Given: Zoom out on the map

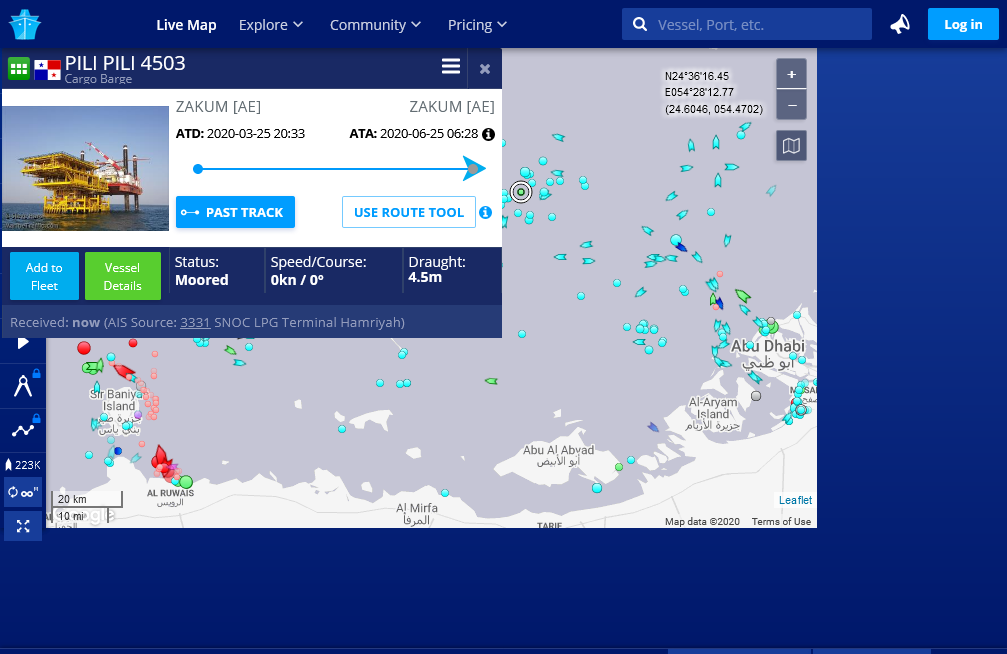Looking at the screenshot, I should pos(791,105).
